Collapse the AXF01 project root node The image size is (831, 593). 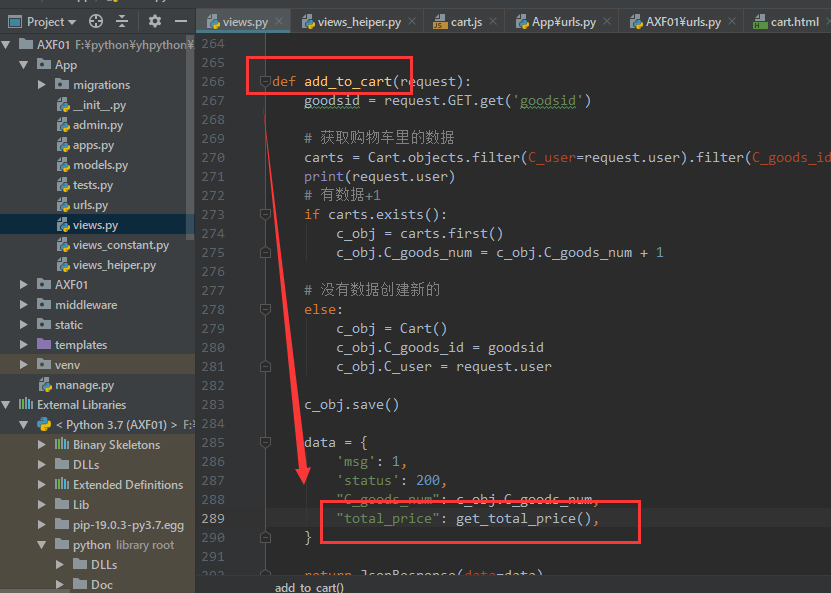6,45
